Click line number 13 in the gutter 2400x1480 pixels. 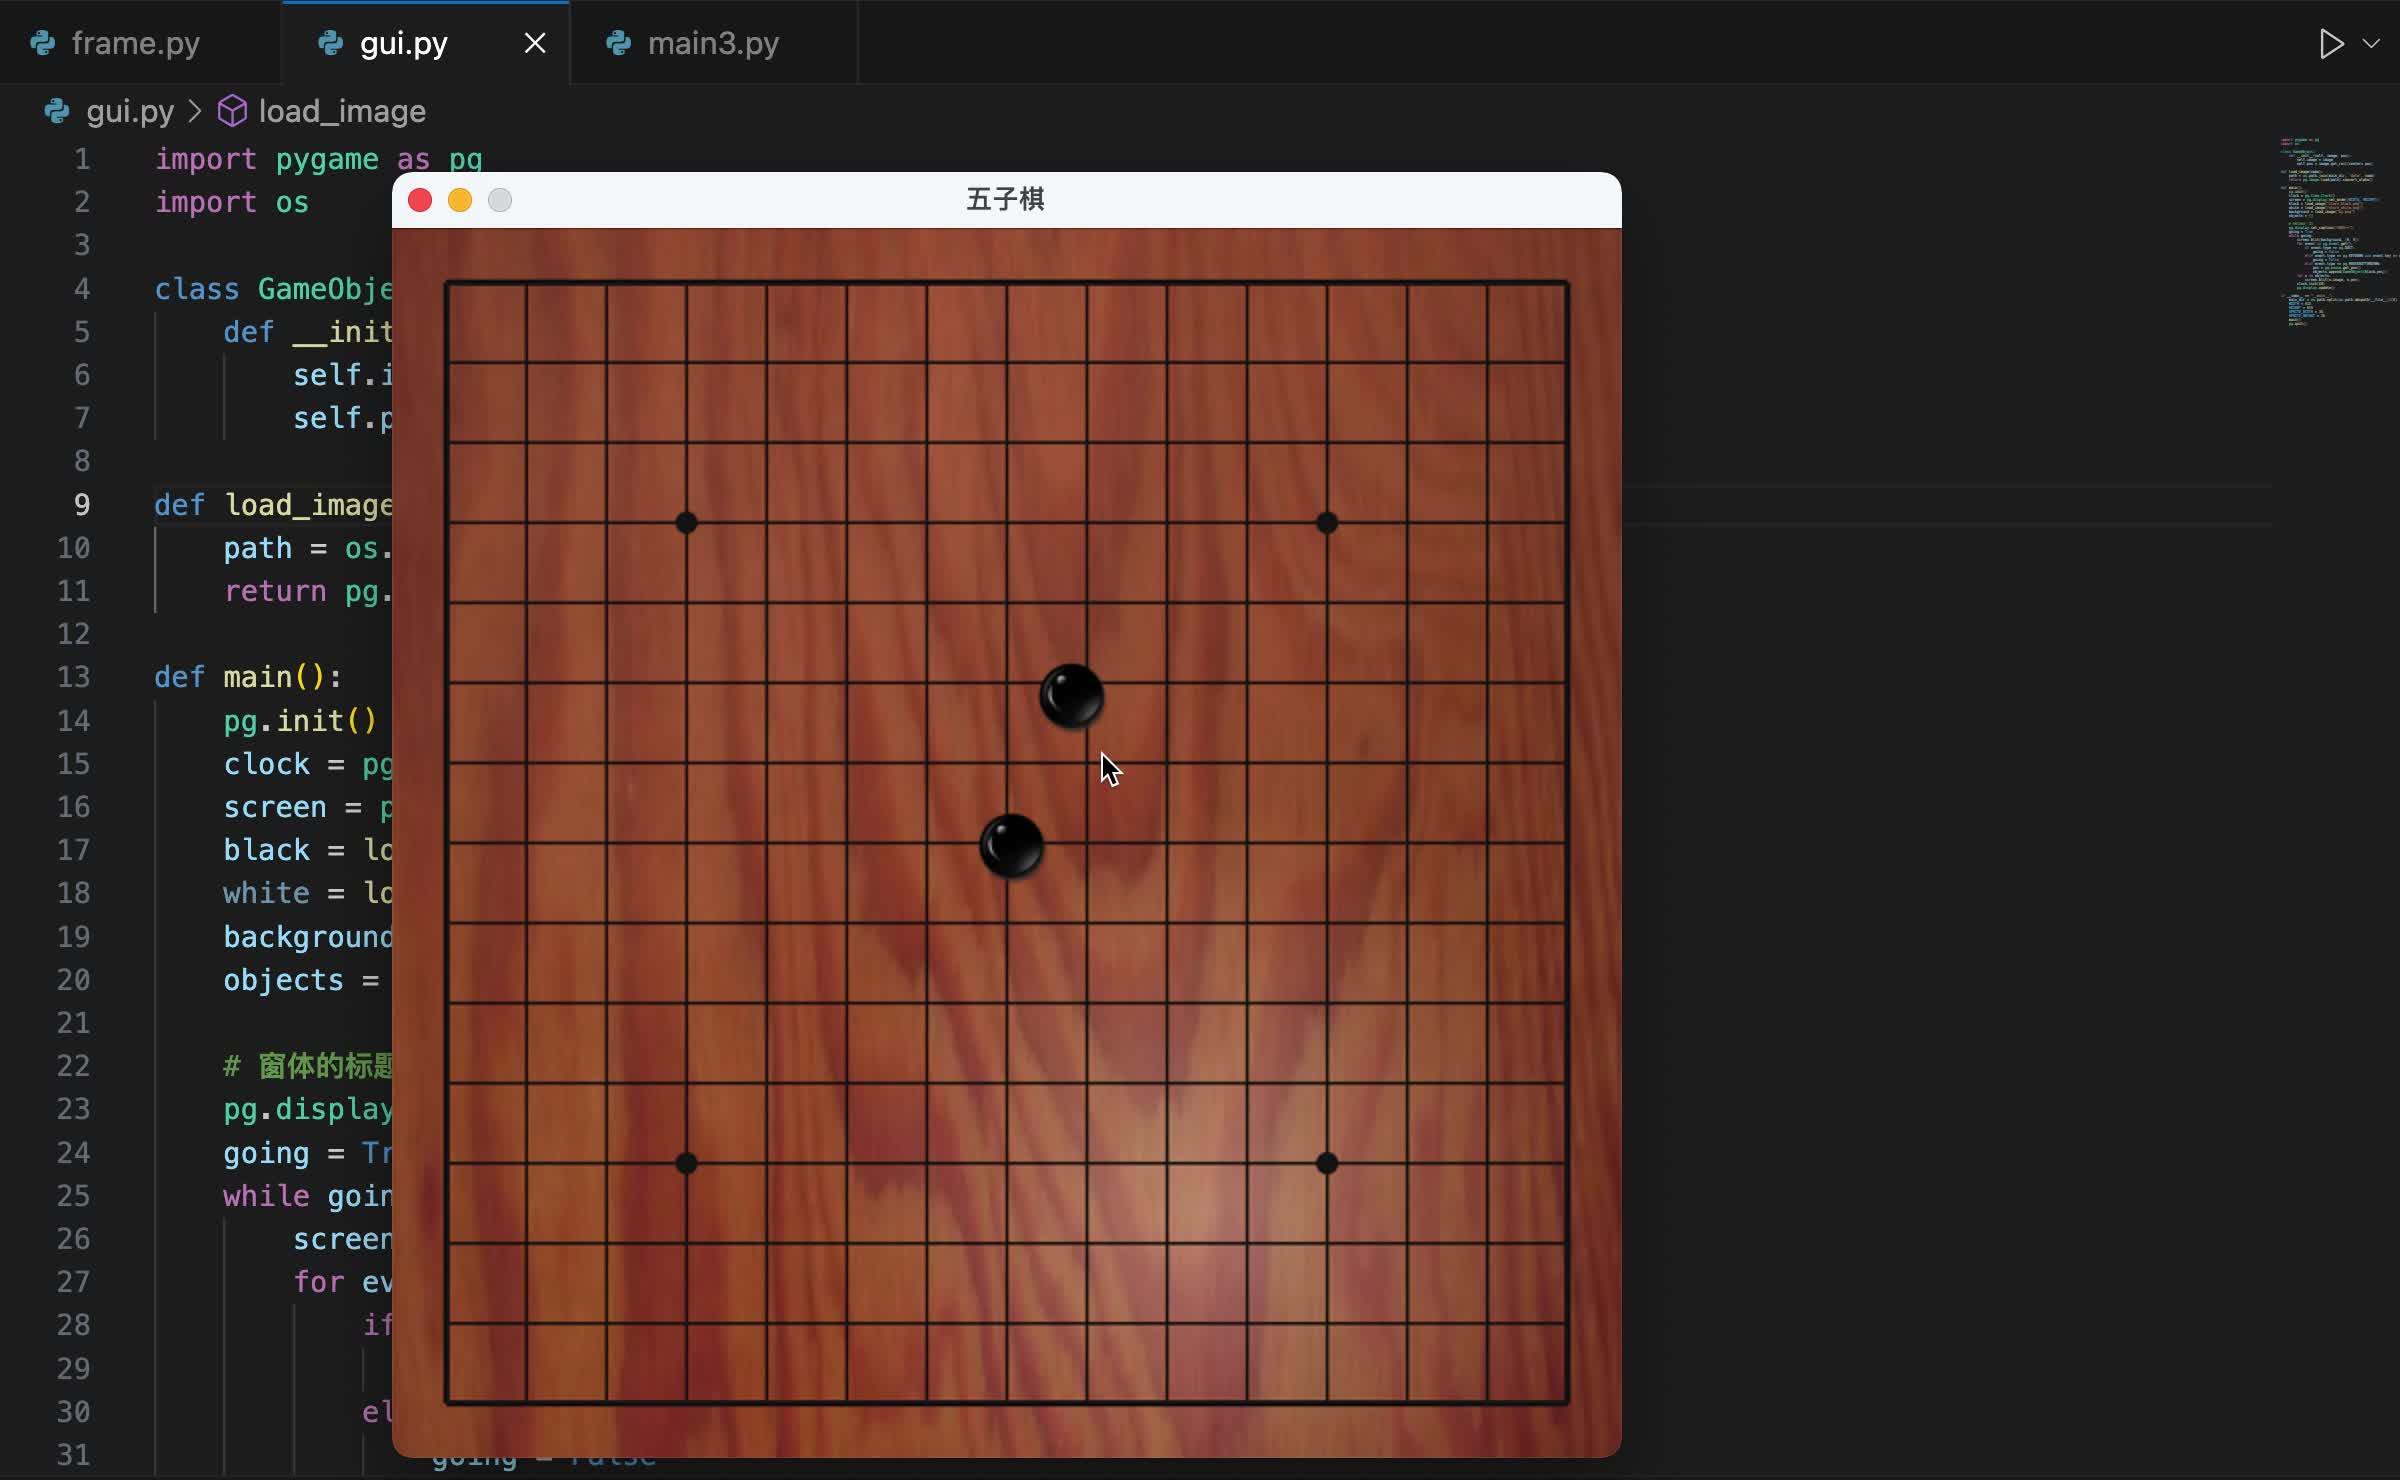coord(73,677)
